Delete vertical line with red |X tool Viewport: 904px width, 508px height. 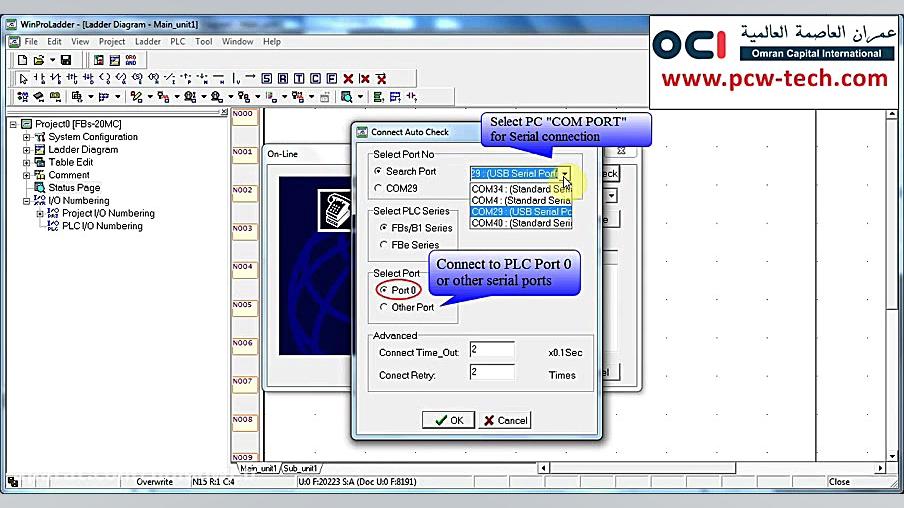point(364,78)
